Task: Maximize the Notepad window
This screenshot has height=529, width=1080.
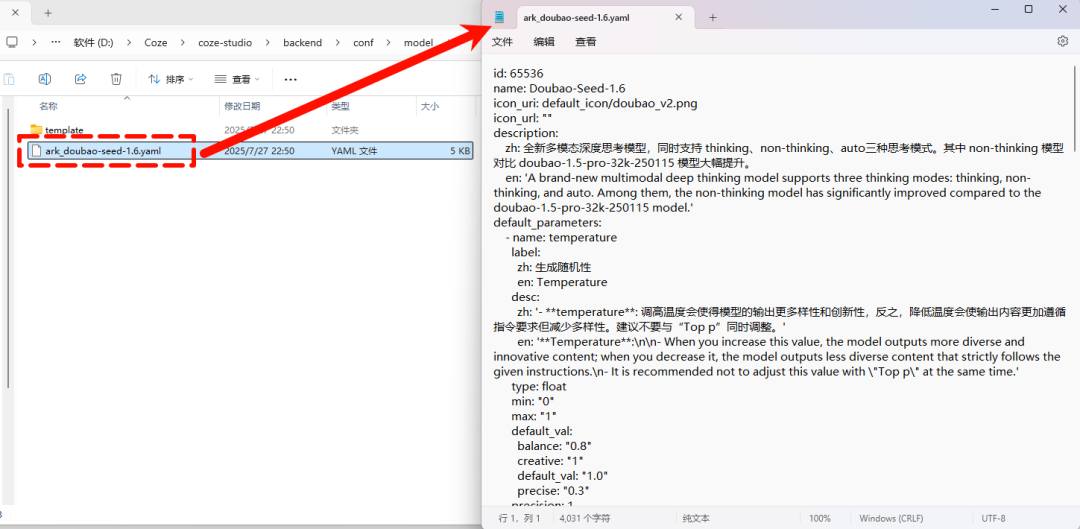Action: 1028,9
